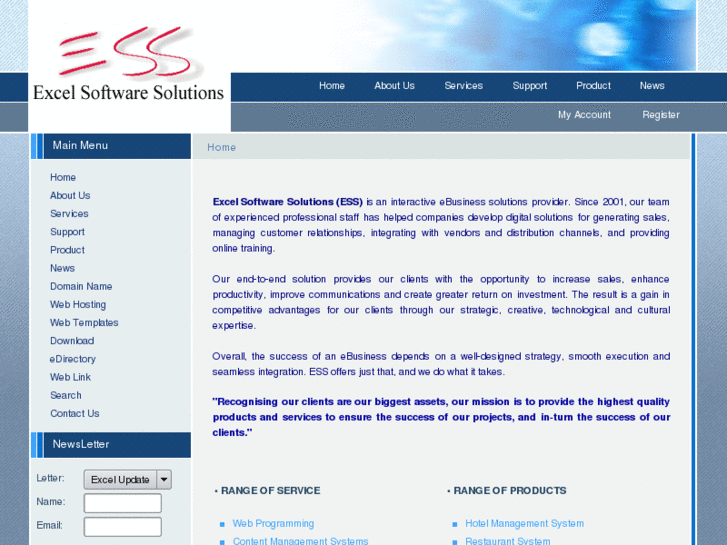Select News in the Main Menu sidebar
This screenshot has width=727, height=545.
point(62,268)
